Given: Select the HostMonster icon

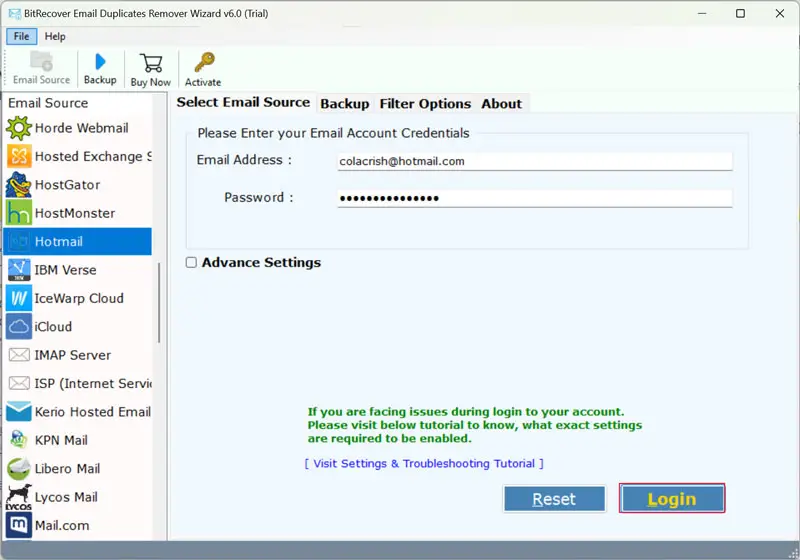Looking at the screenshot, I should (x=19, y=213).
